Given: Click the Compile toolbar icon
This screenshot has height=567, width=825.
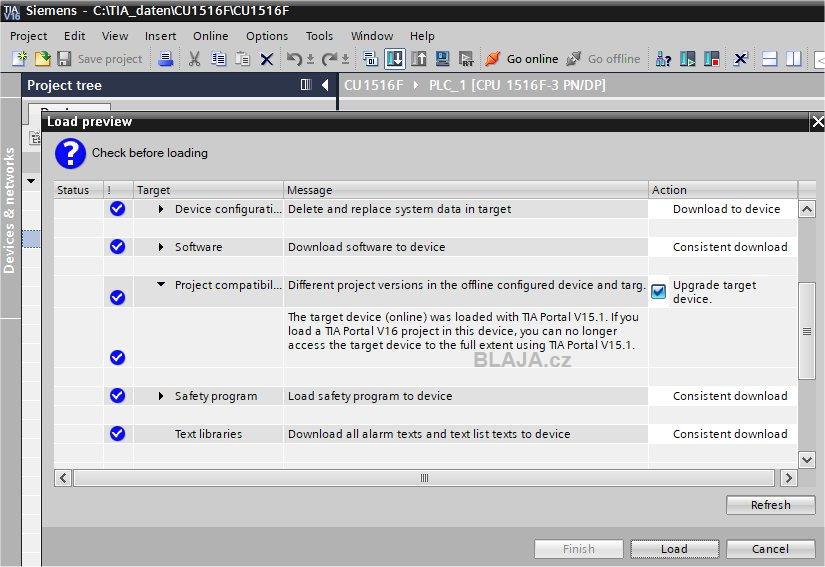Looking at the screenshot, I should [370, 58].
